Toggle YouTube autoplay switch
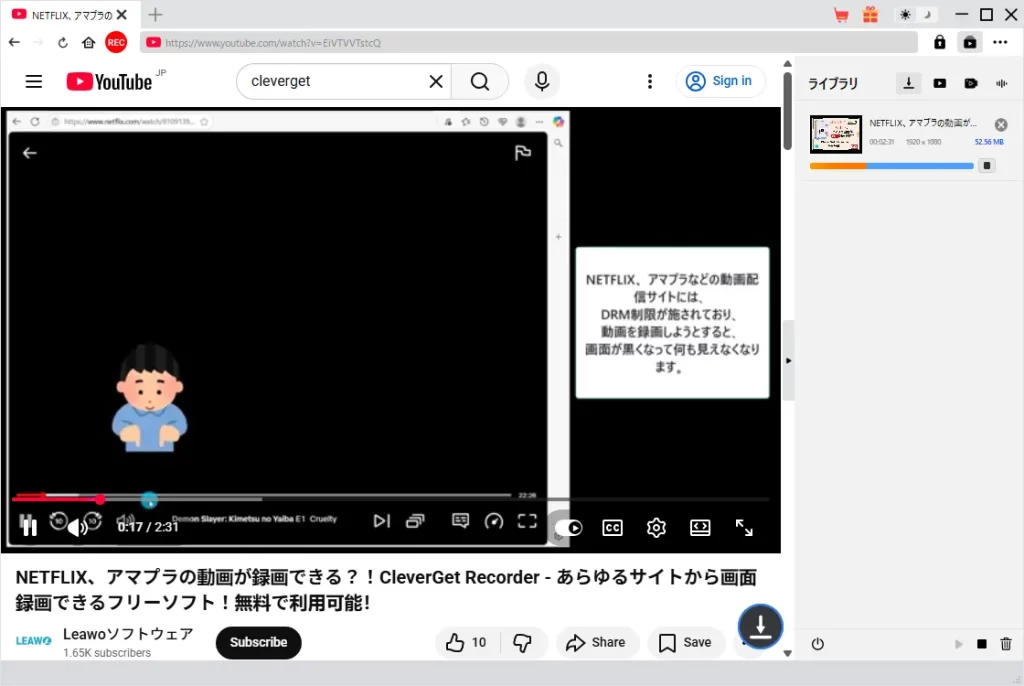 tap(569, 528)
